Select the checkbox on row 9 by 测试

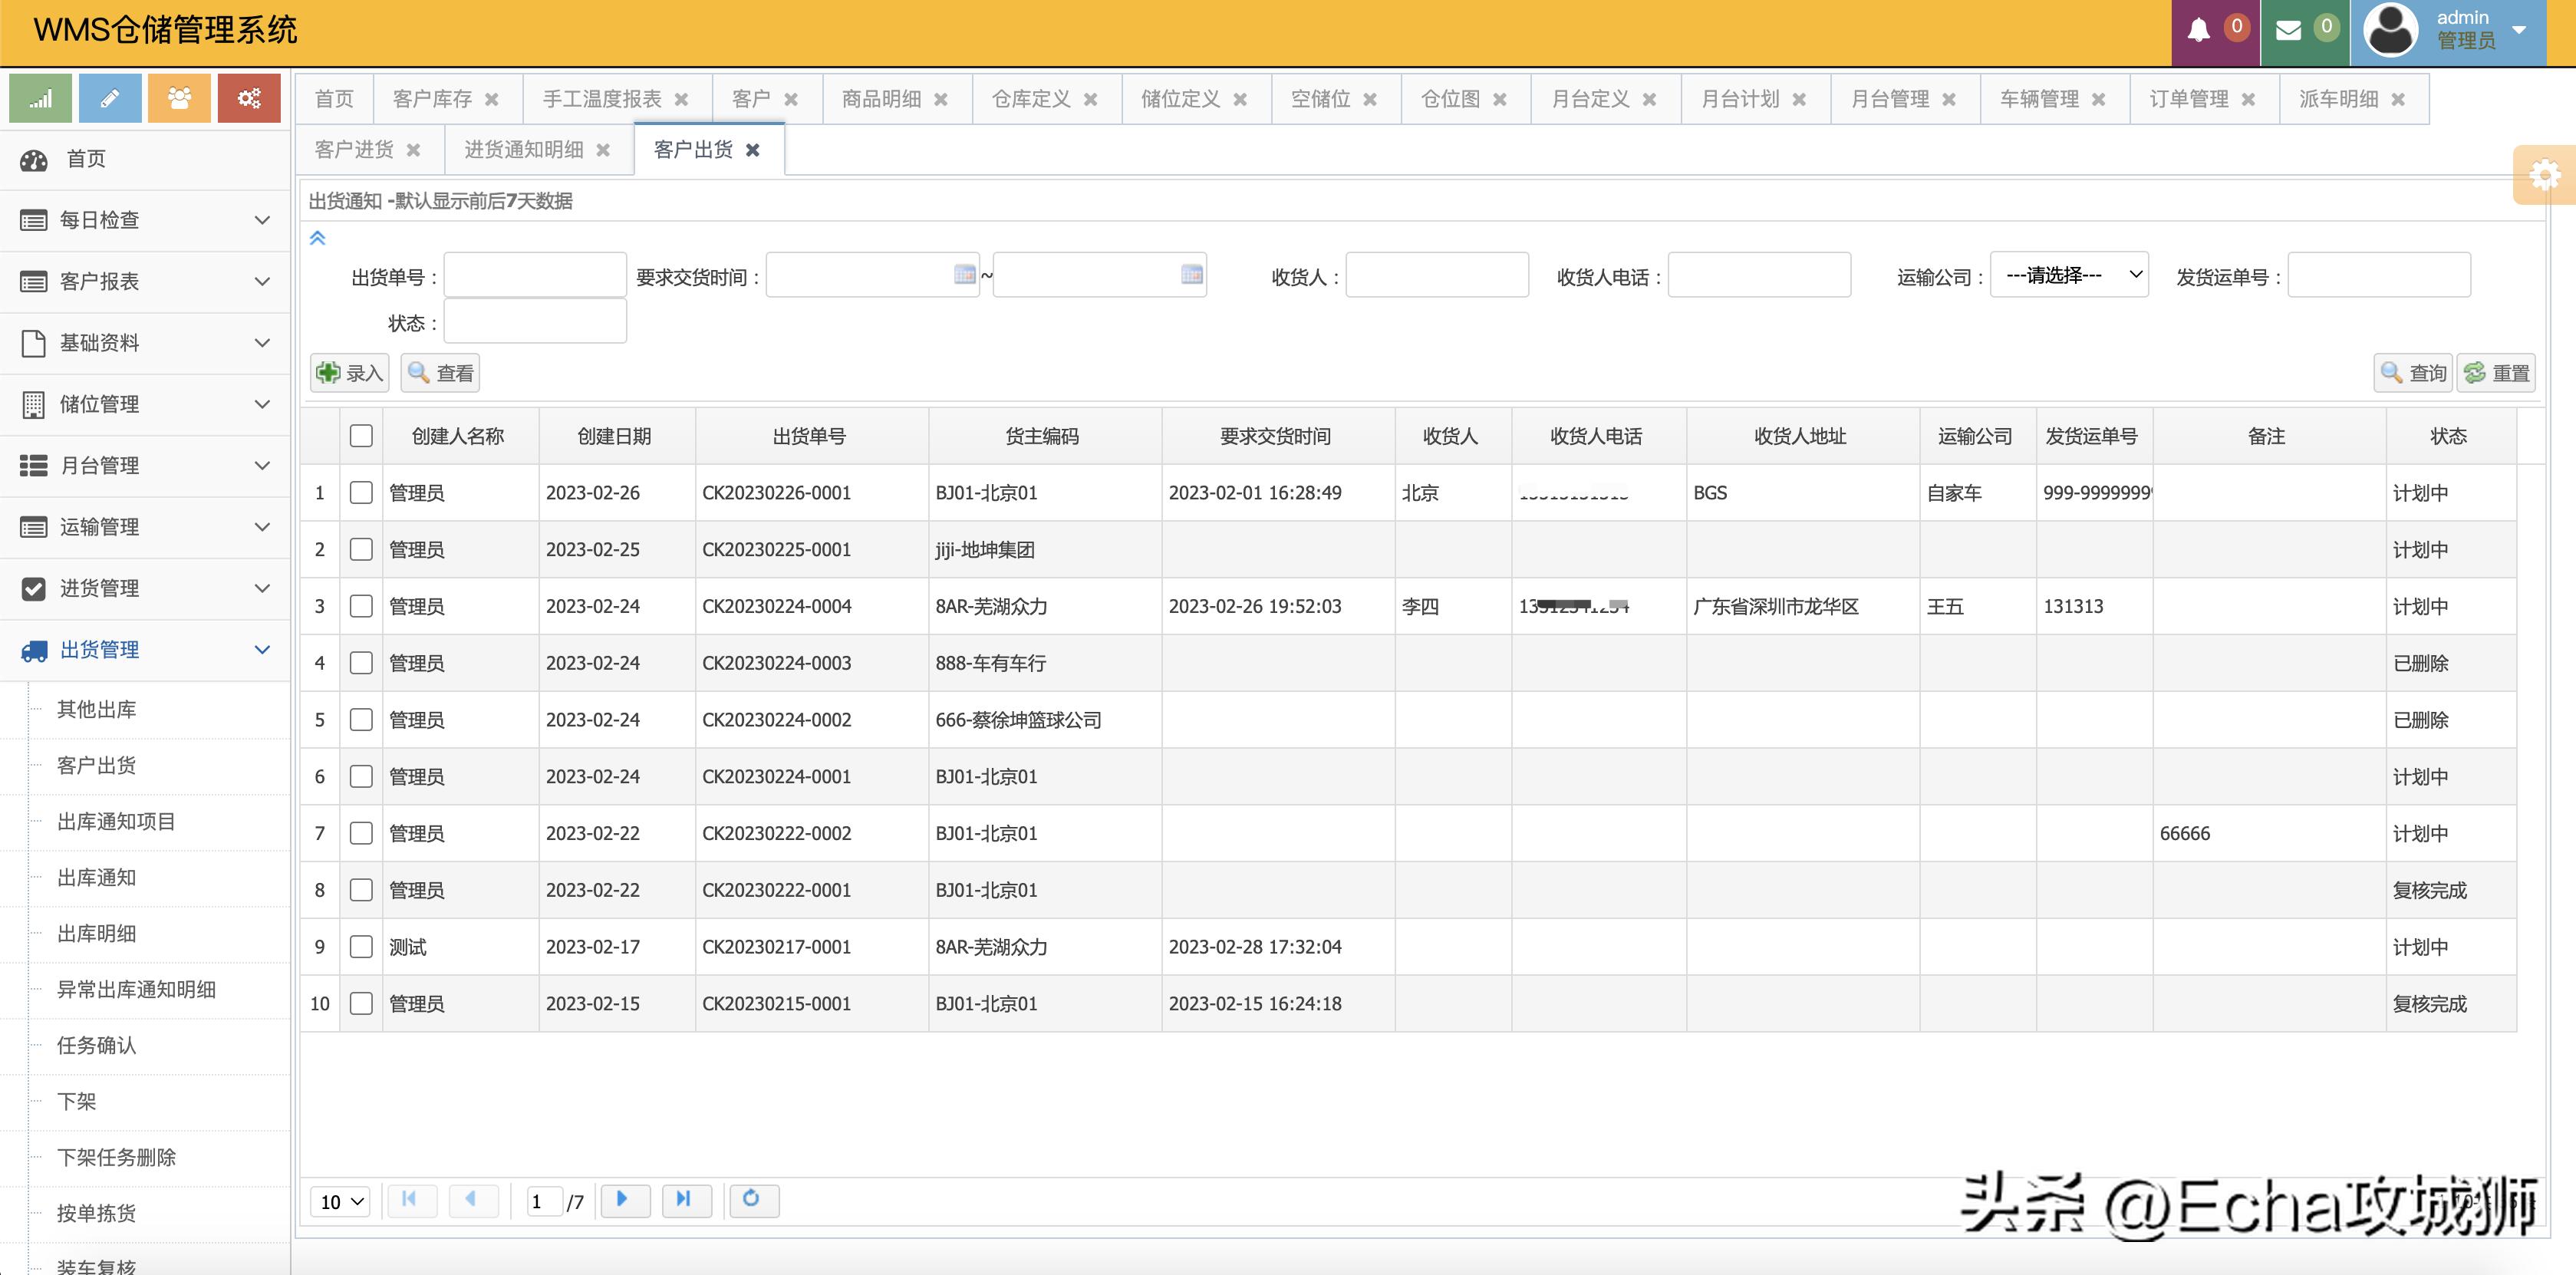[361, 946]
